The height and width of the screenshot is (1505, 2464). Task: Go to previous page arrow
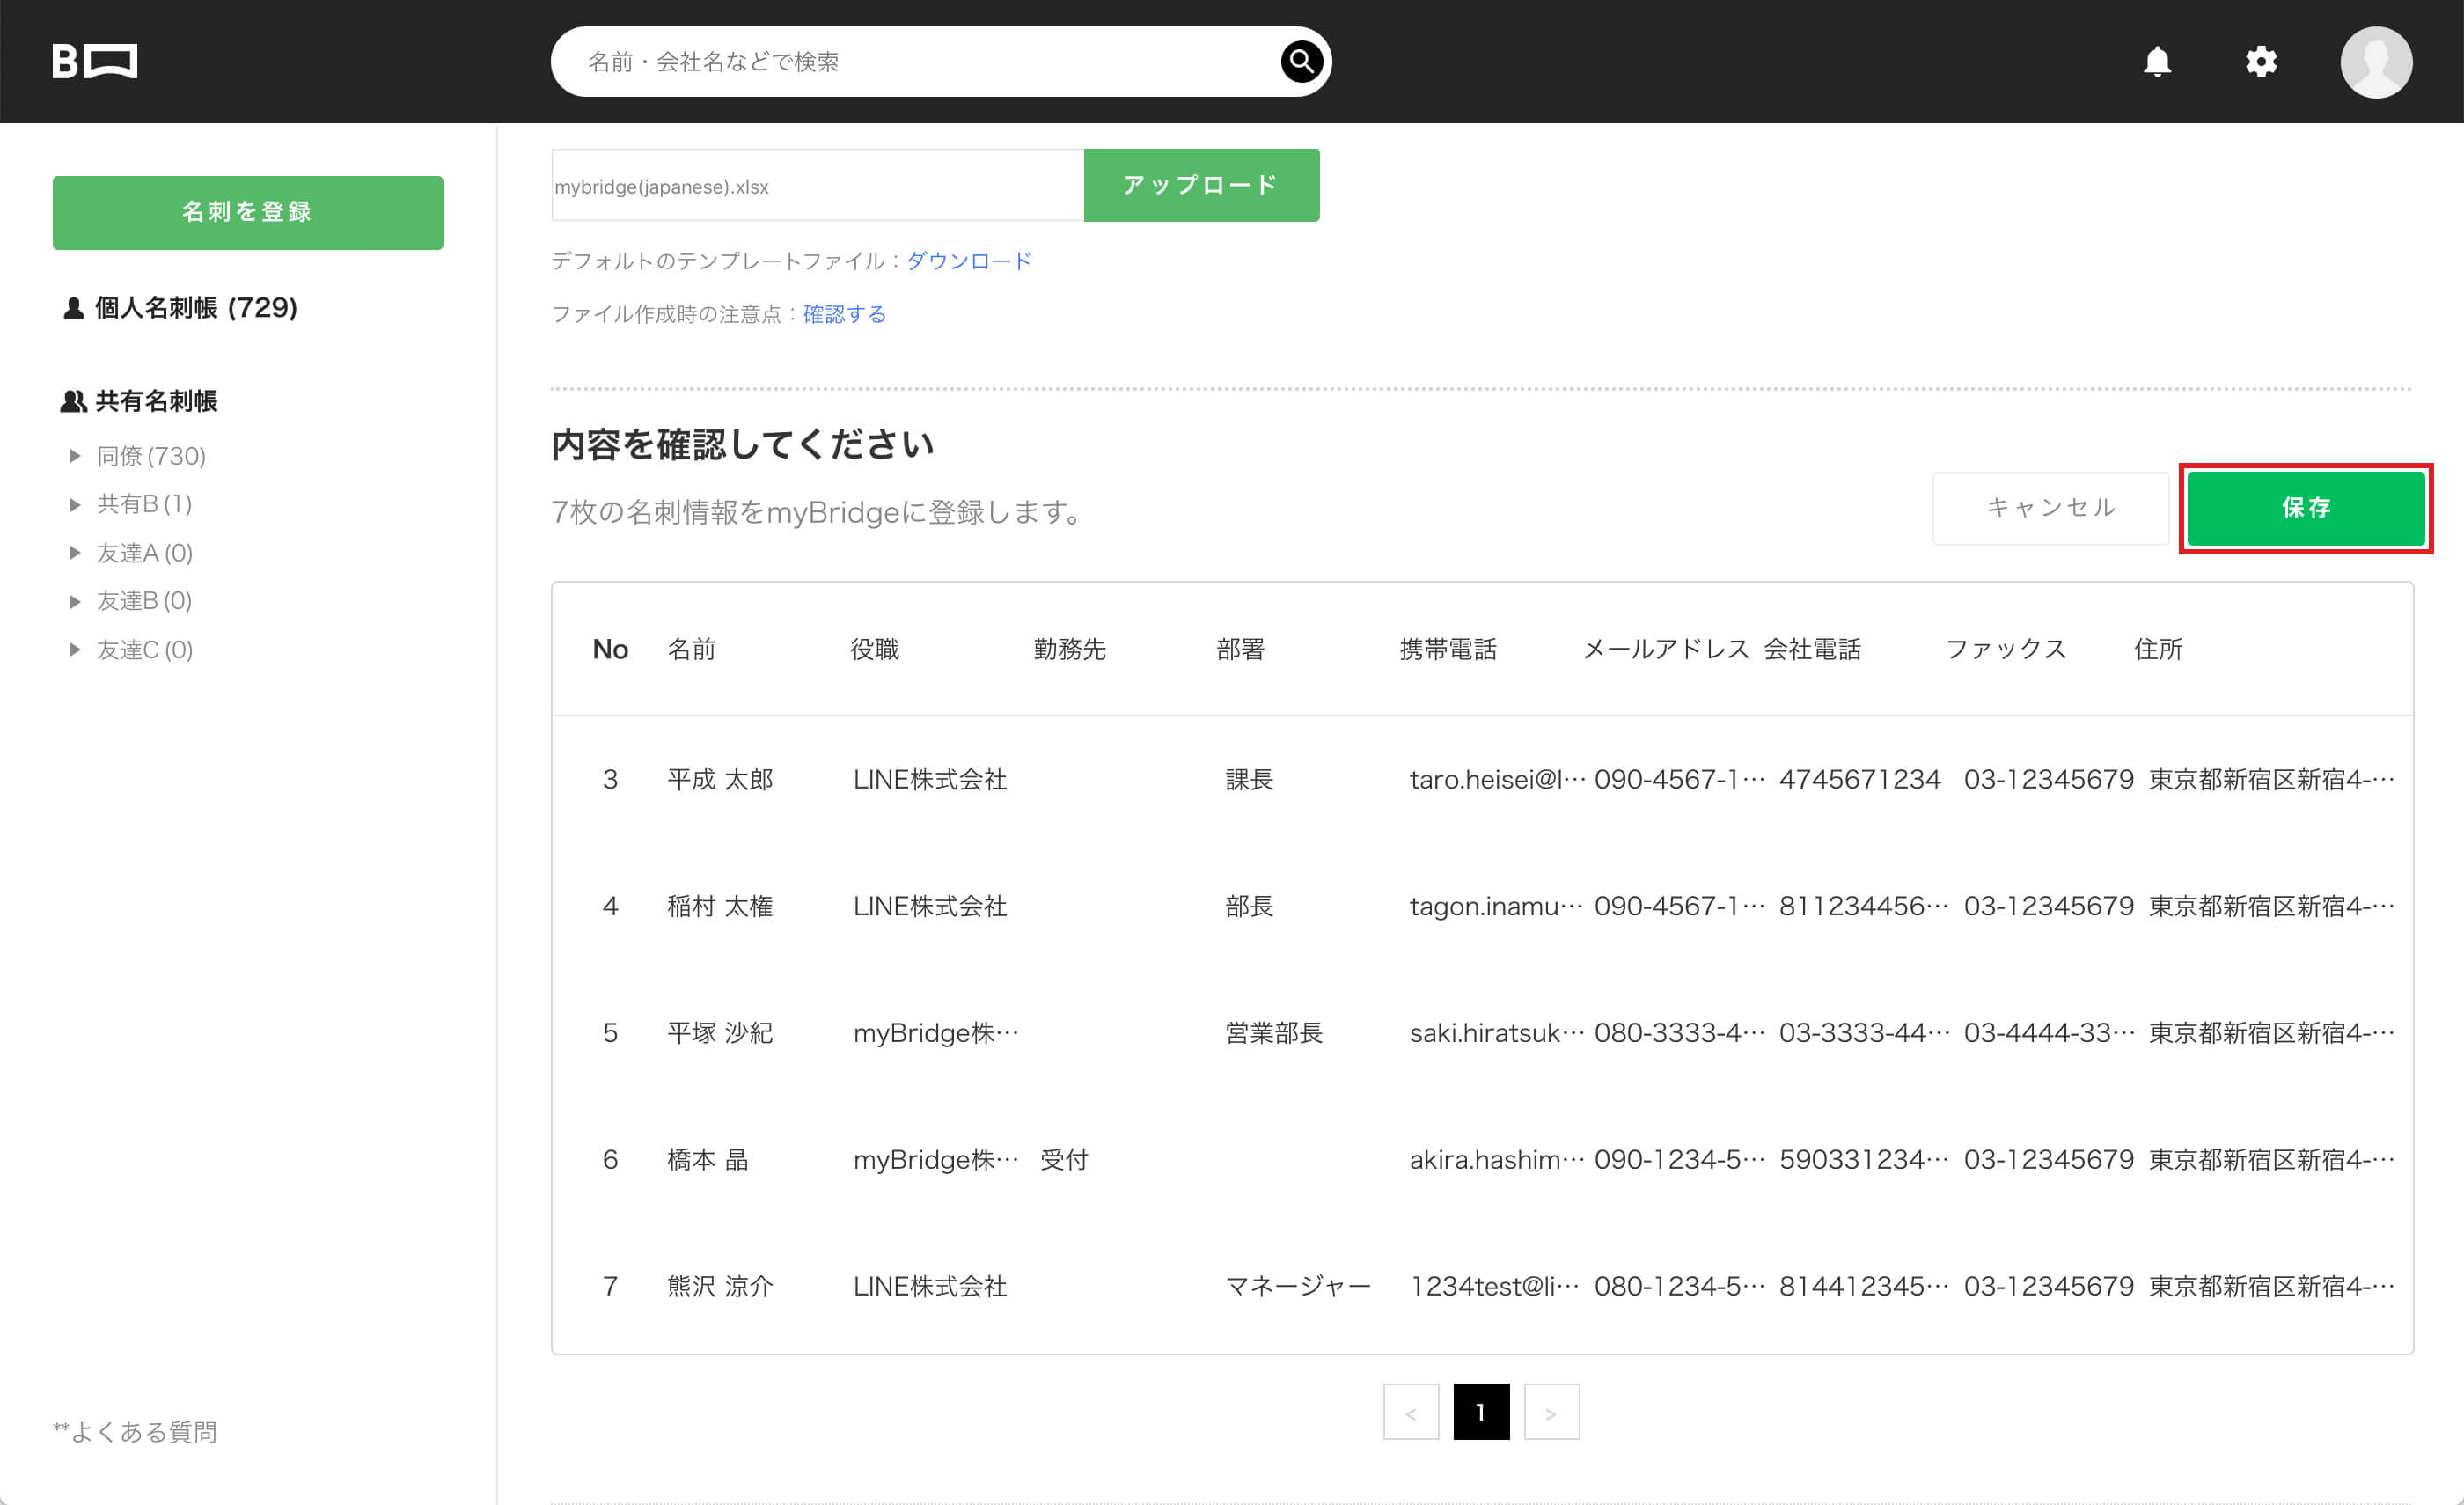1410,1412
